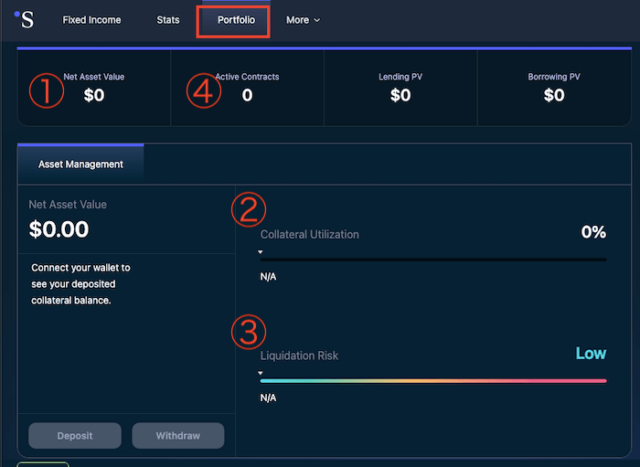Click the Collateral Utilization progress bar
This screenshot has width=640, height=467.
(x=433, y=259)
